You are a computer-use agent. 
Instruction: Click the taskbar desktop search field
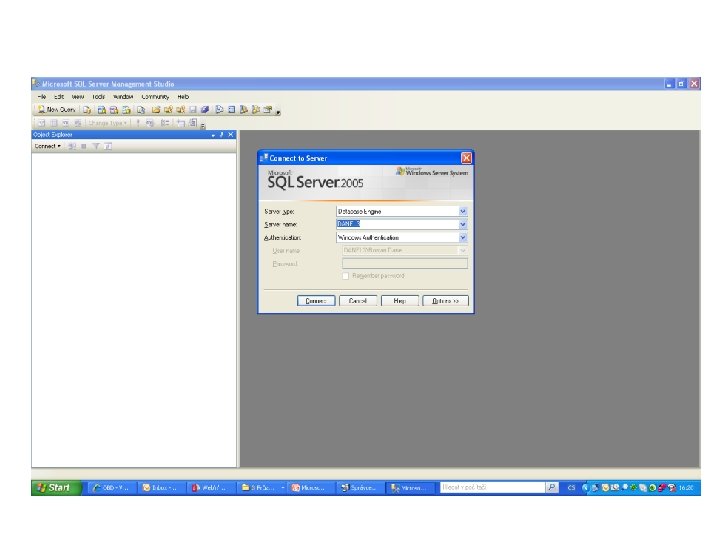(x=492, y=488)
